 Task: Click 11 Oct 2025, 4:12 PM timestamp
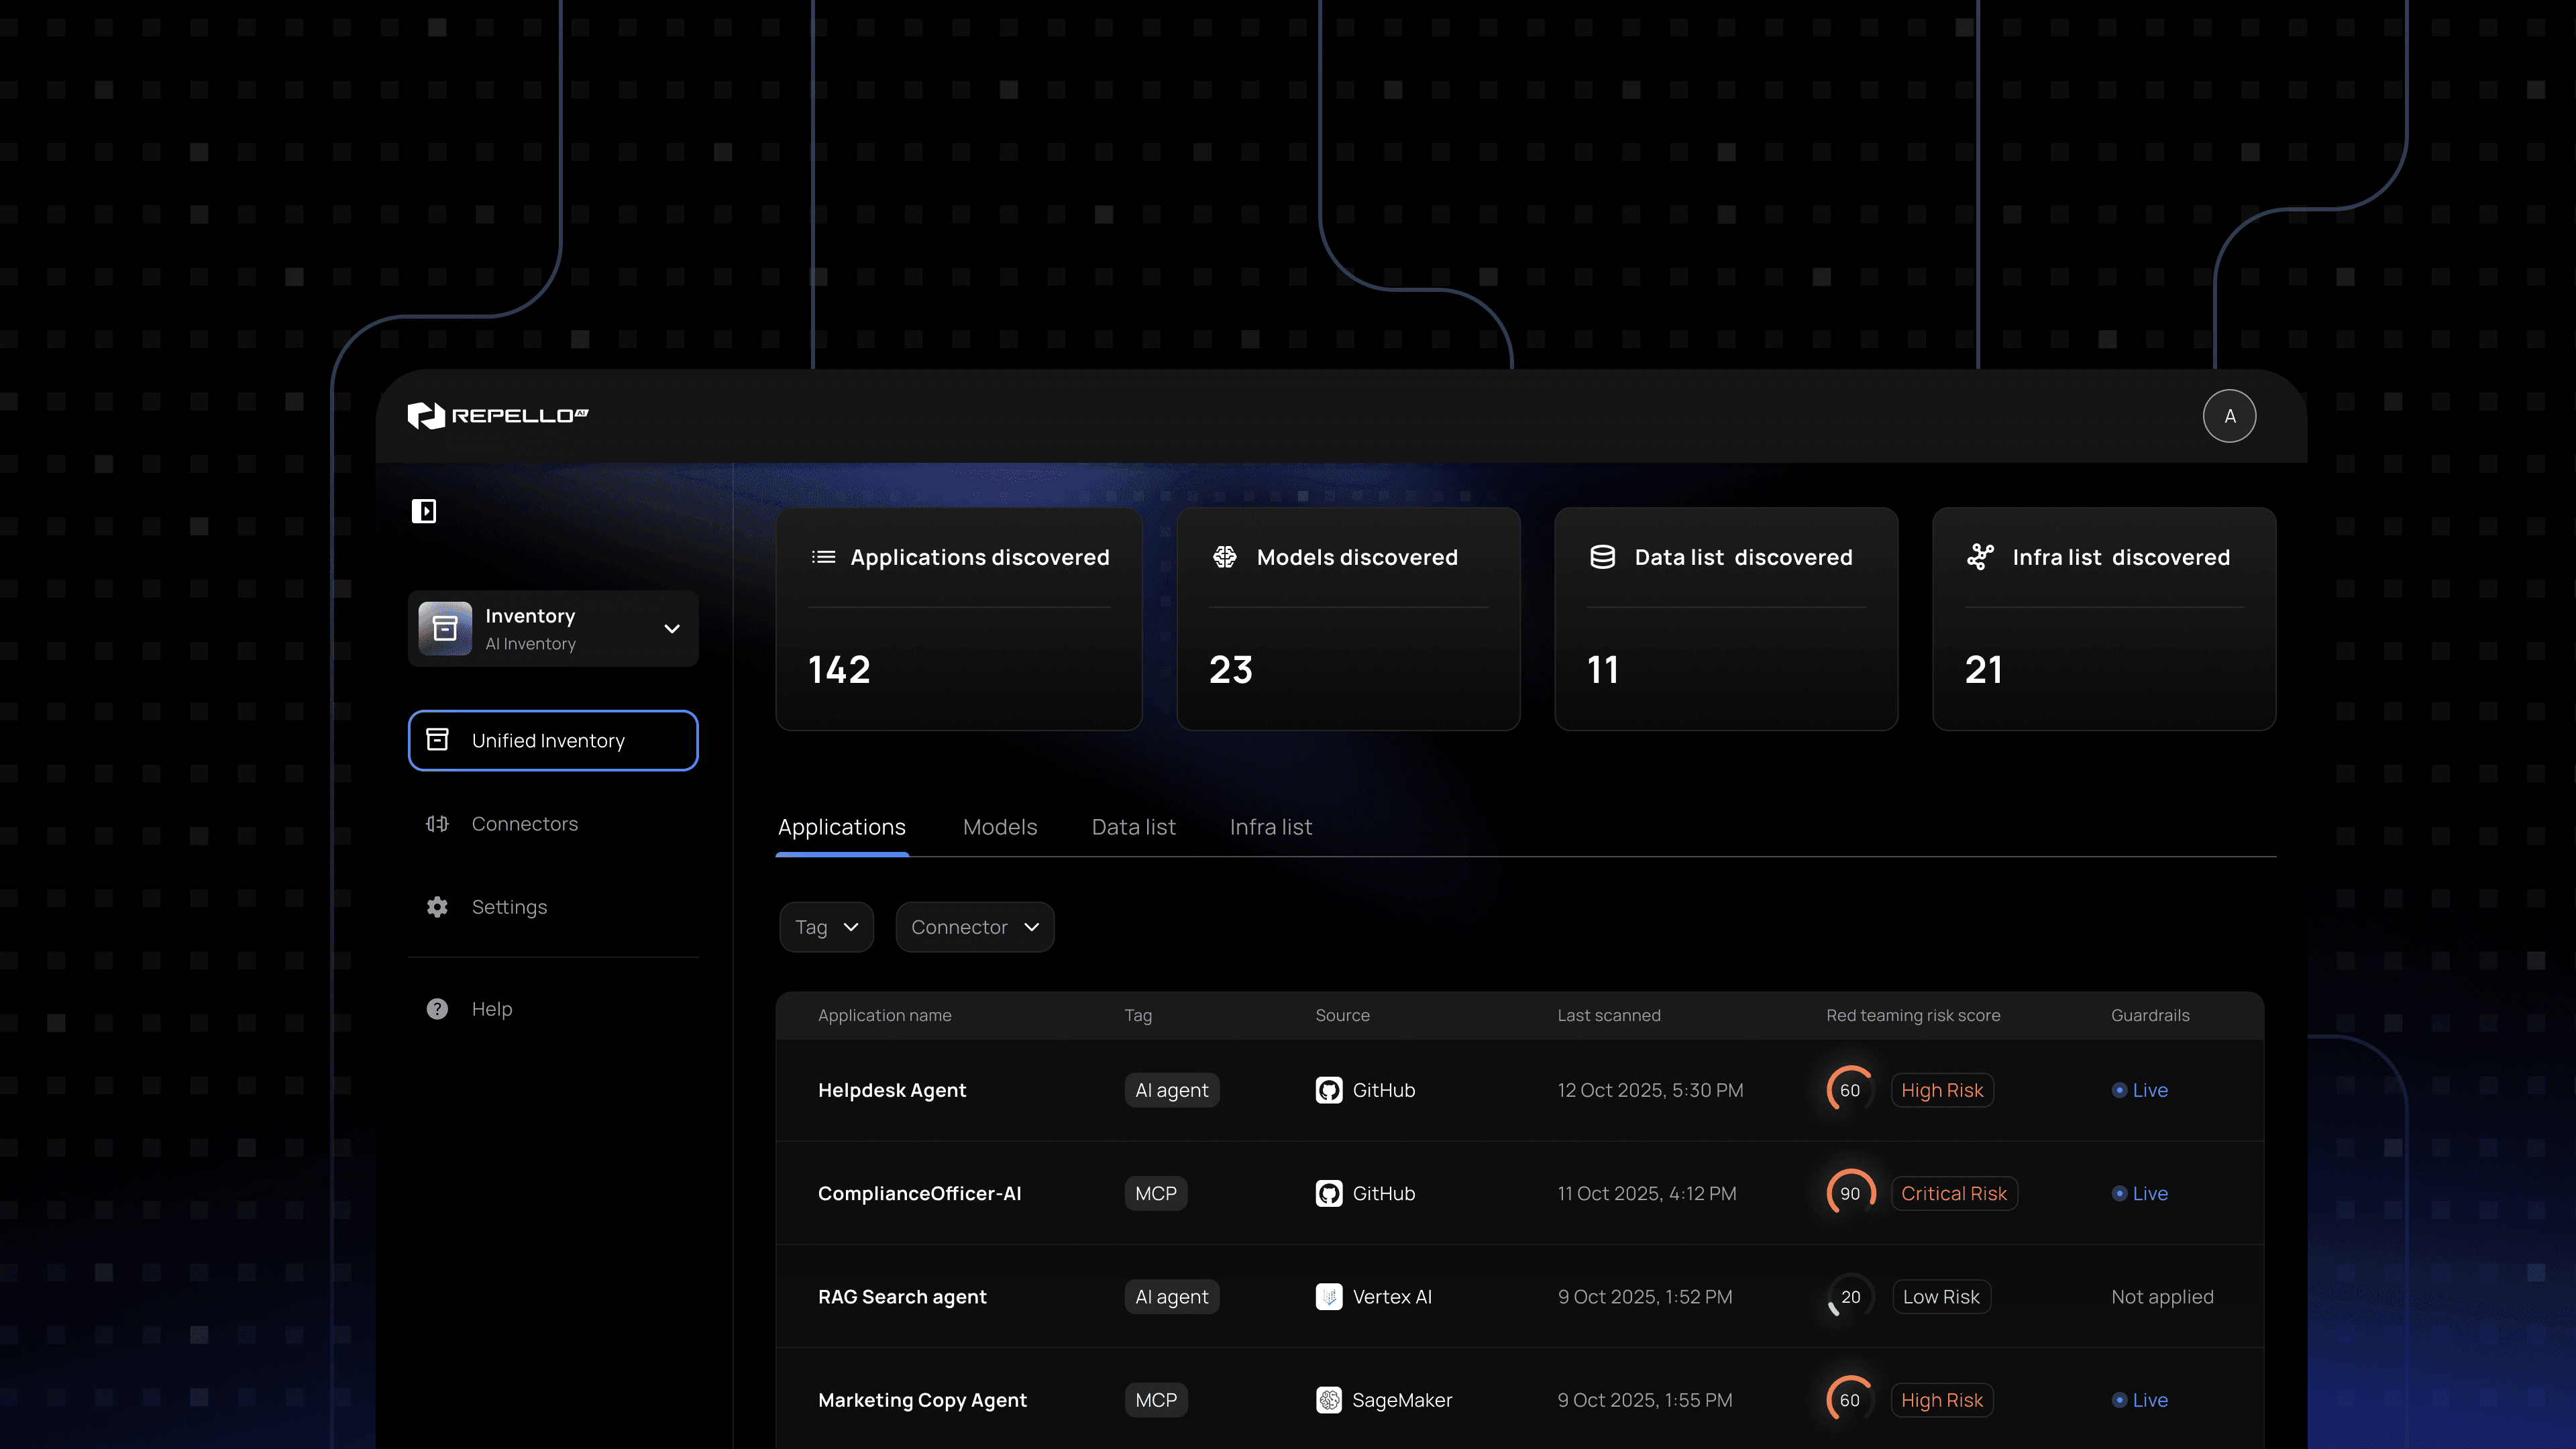[x=1647, y=1194]
